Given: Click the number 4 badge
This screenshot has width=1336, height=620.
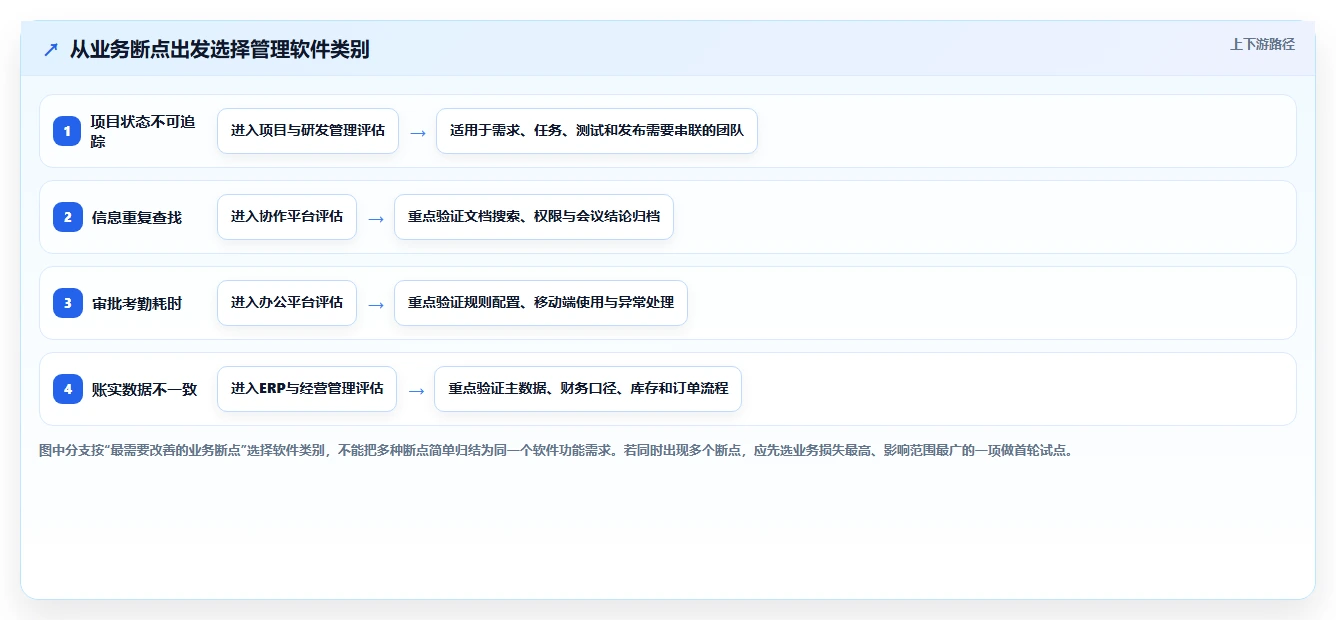Looking at the screenshot, I should [x=68, y=389].
